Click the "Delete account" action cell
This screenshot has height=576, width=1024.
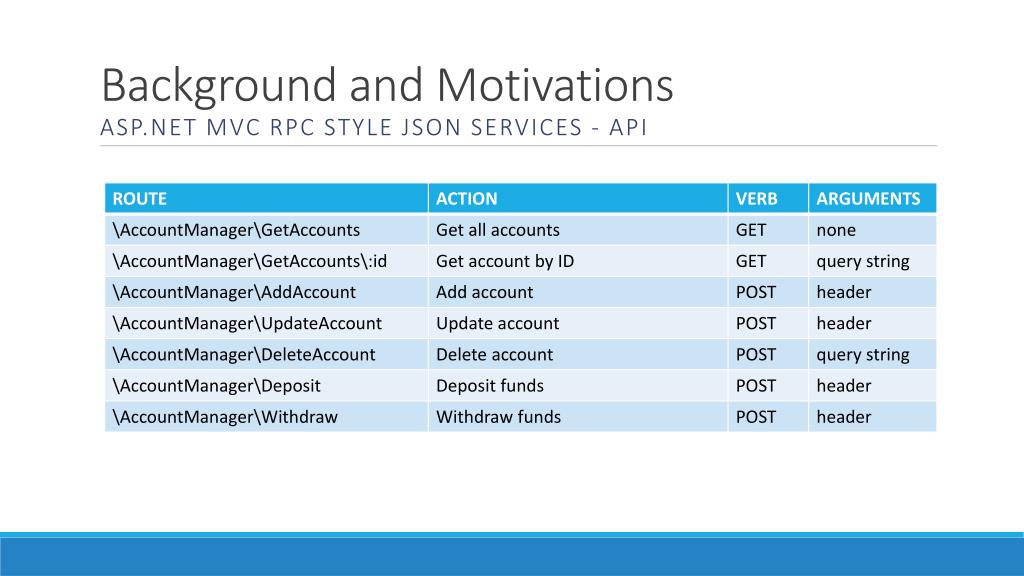click(578, 355)
